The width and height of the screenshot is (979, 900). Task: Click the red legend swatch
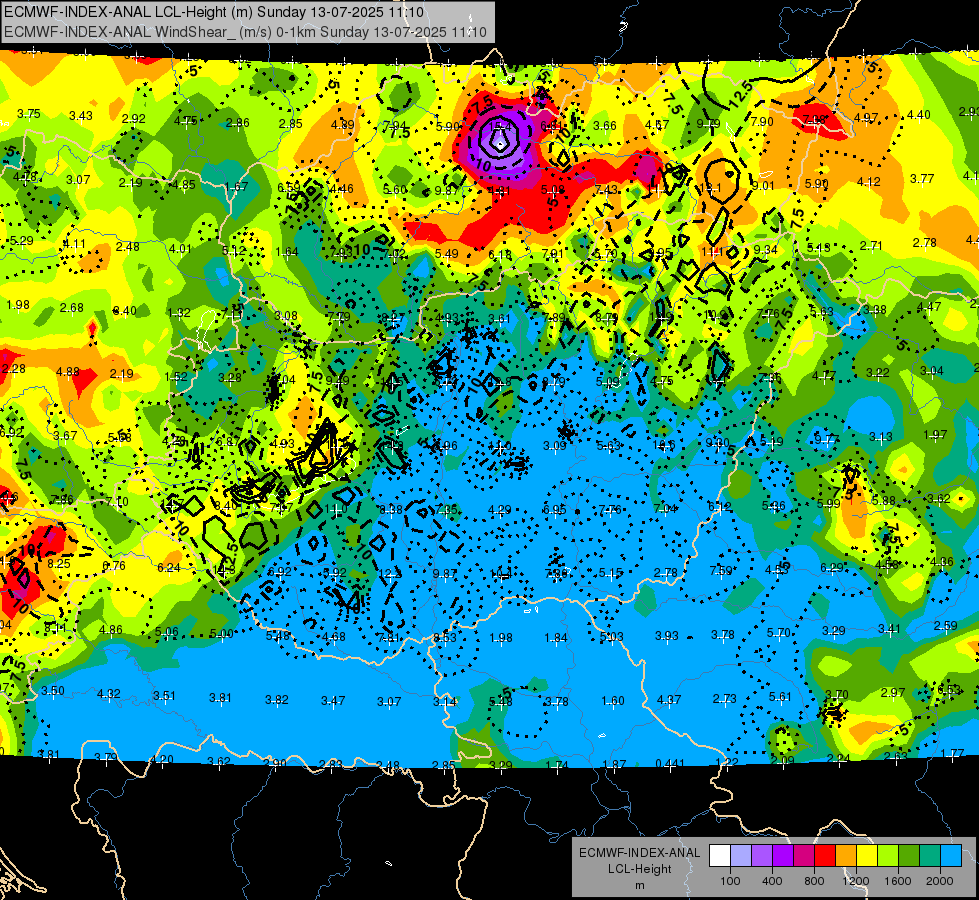[825, 856]
